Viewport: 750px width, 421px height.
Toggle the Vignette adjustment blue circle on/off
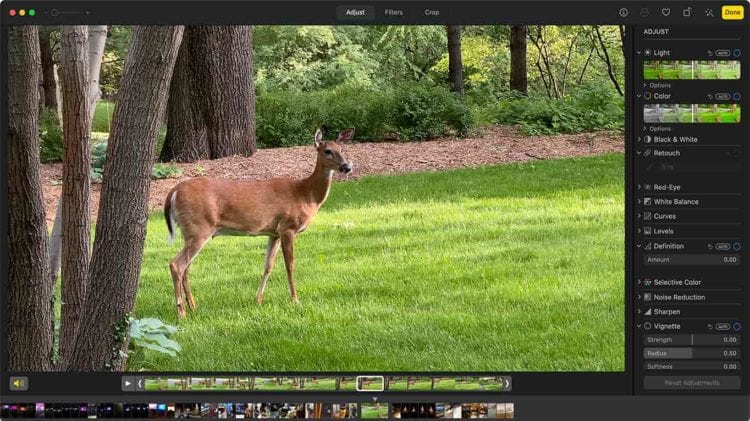(x=737, y=326)
